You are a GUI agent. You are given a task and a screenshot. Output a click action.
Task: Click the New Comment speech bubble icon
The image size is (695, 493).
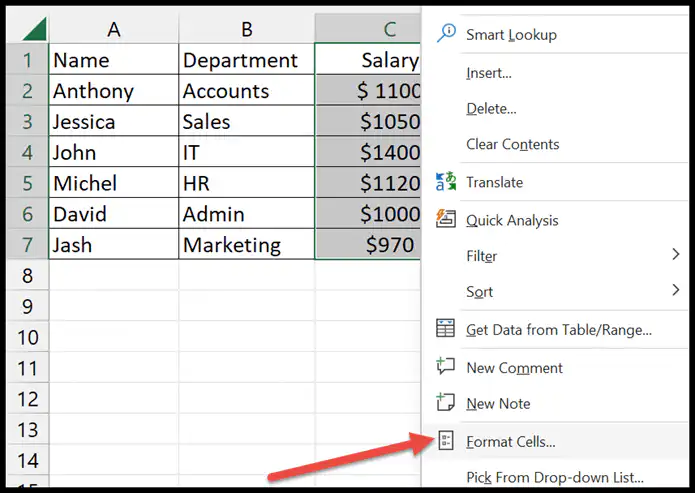[445, 367]
